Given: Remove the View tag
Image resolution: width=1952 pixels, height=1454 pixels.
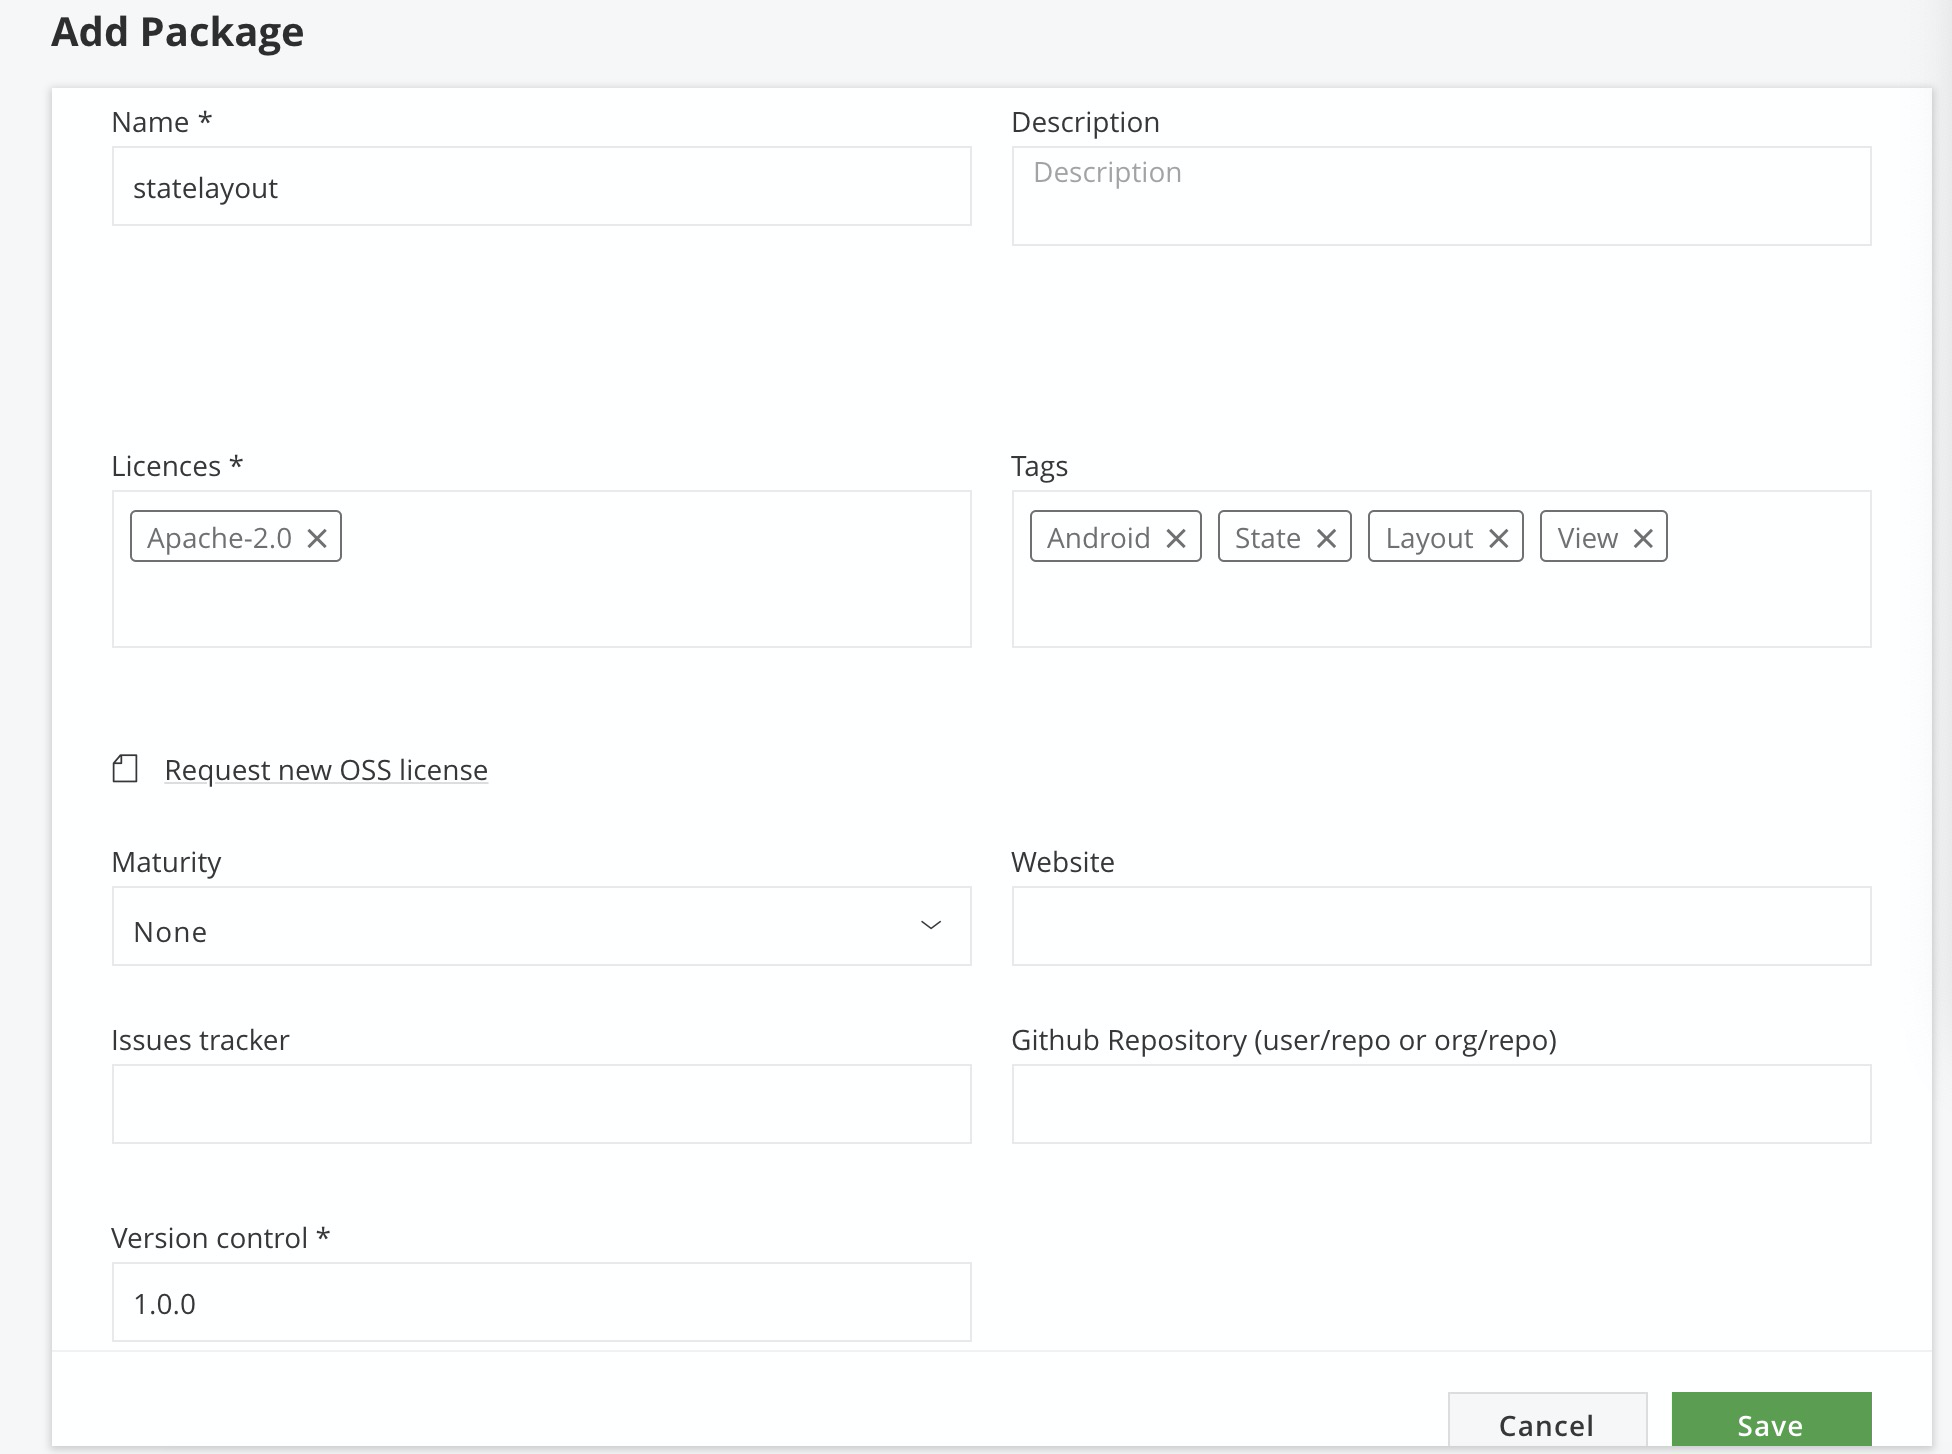Looking at the screenshot, I should 1643,538.
